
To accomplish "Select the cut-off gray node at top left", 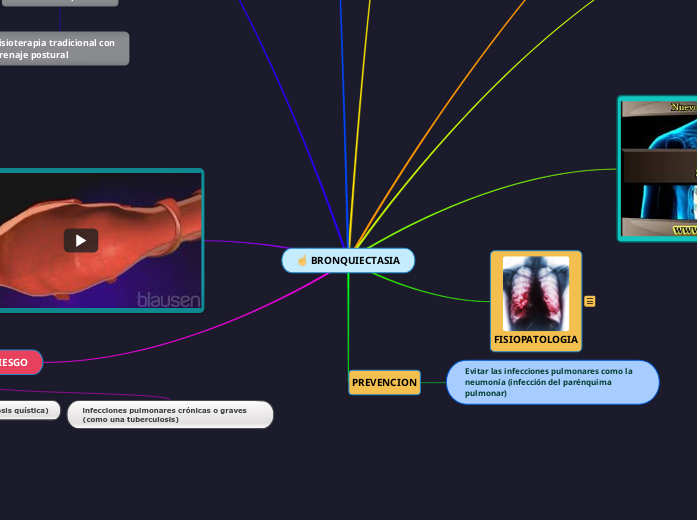I will 58,2.
